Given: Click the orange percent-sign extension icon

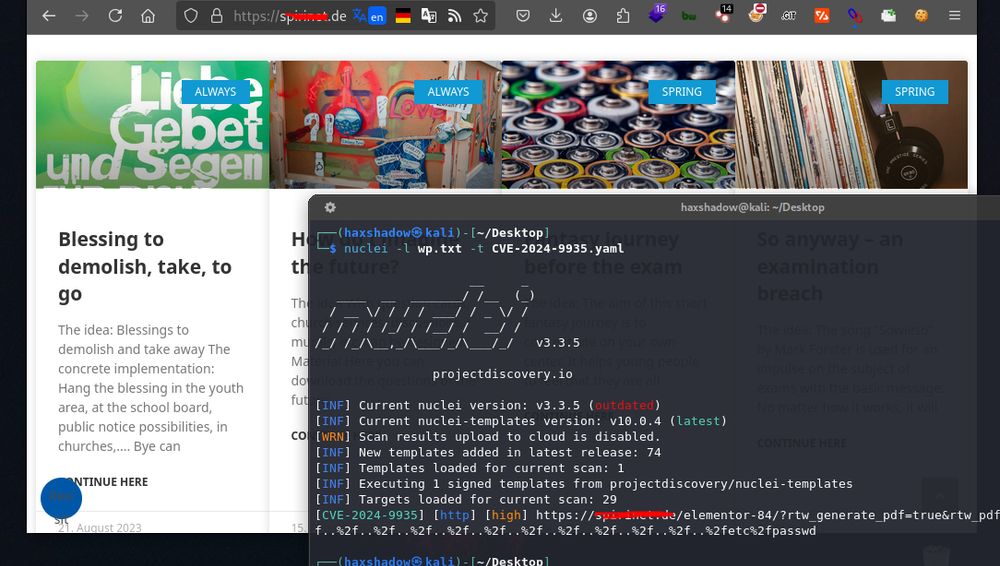Looking at the screenshot, I should pyautogui.click(x=822, y=15).
